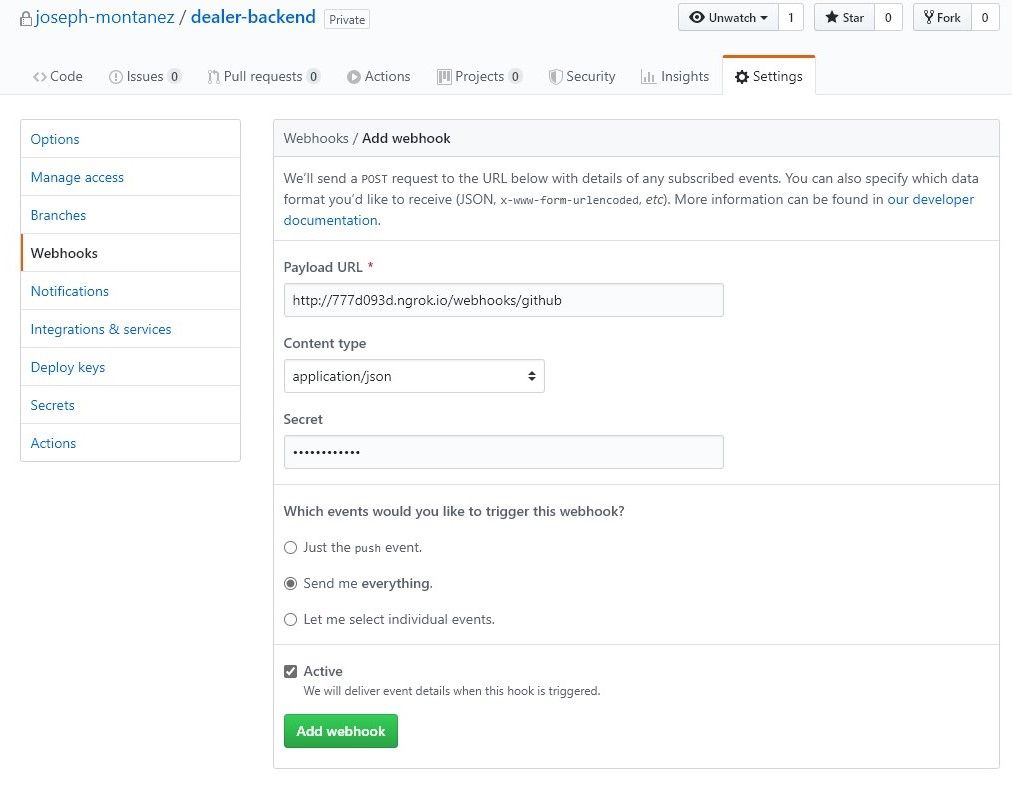The height and width of the screenshot is (795, 1012).
Task: Click the Security shield icon
Action: tap(555, 77)
